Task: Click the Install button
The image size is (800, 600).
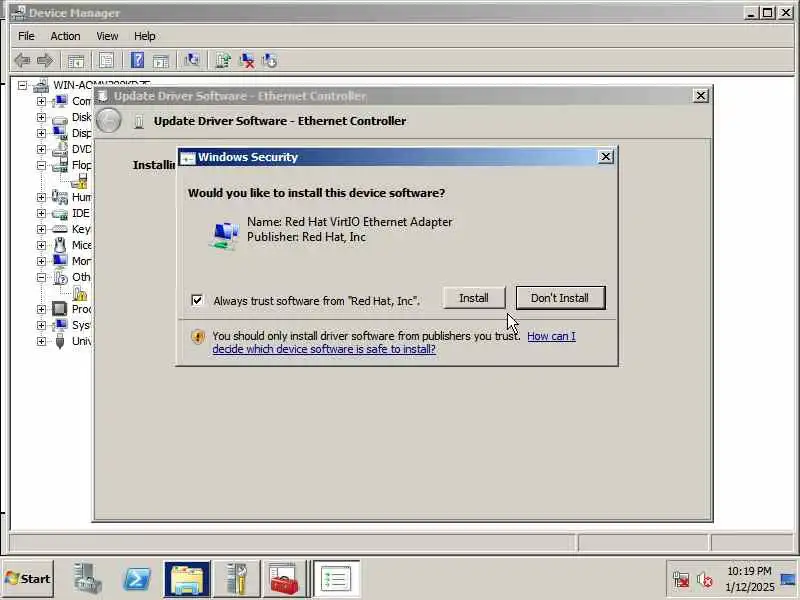Action: point(474,298)
